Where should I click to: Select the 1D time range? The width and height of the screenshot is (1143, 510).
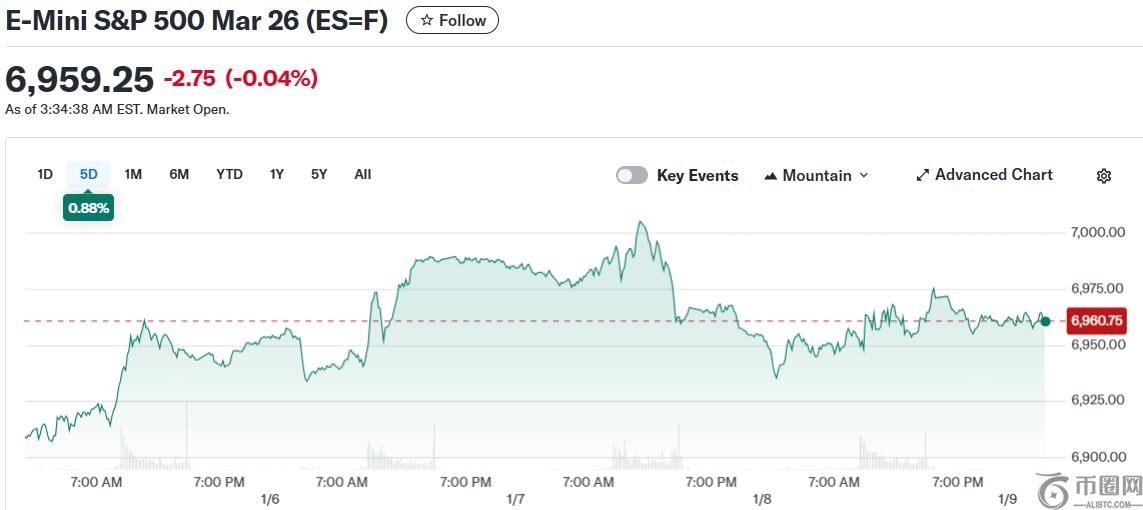coord(45,174)
